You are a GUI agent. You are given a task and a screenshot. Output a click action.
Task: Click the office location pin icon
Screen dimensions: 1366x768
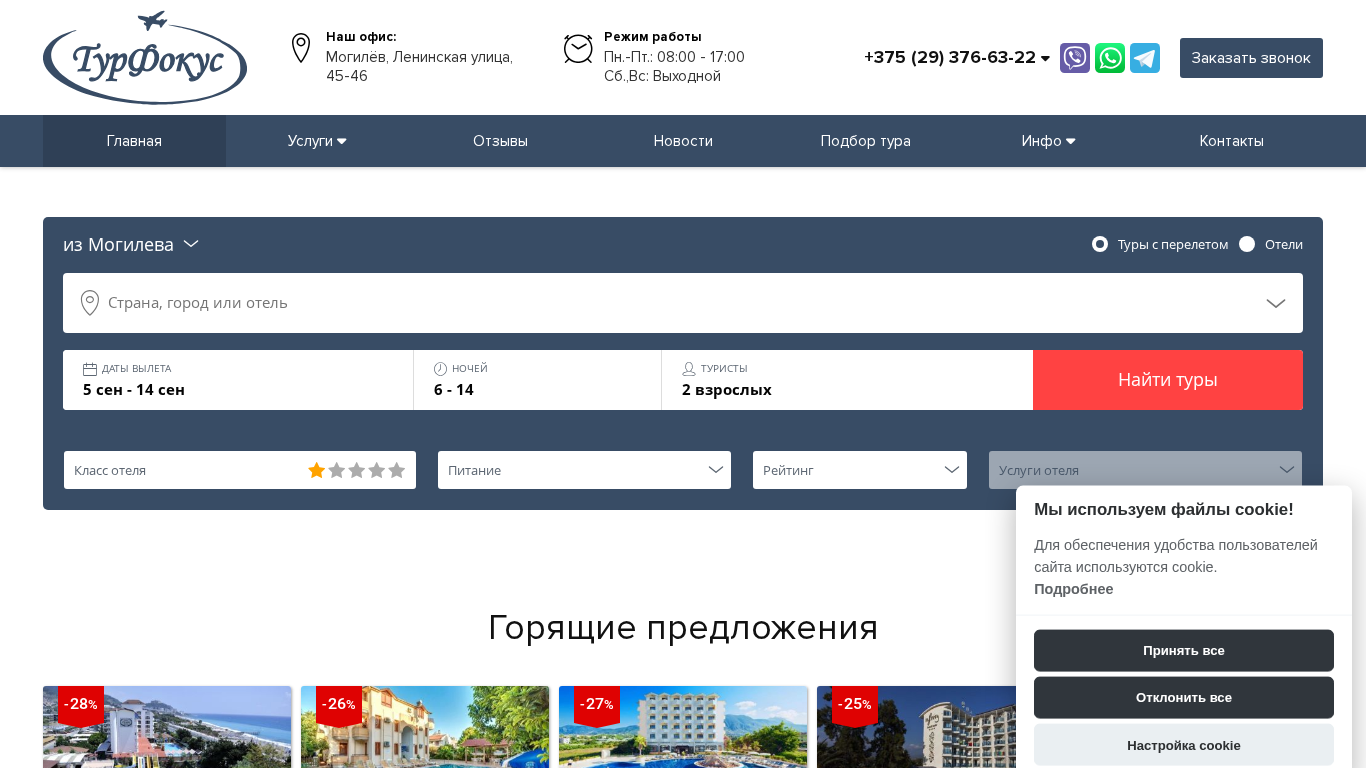click(x=301, y=48)
